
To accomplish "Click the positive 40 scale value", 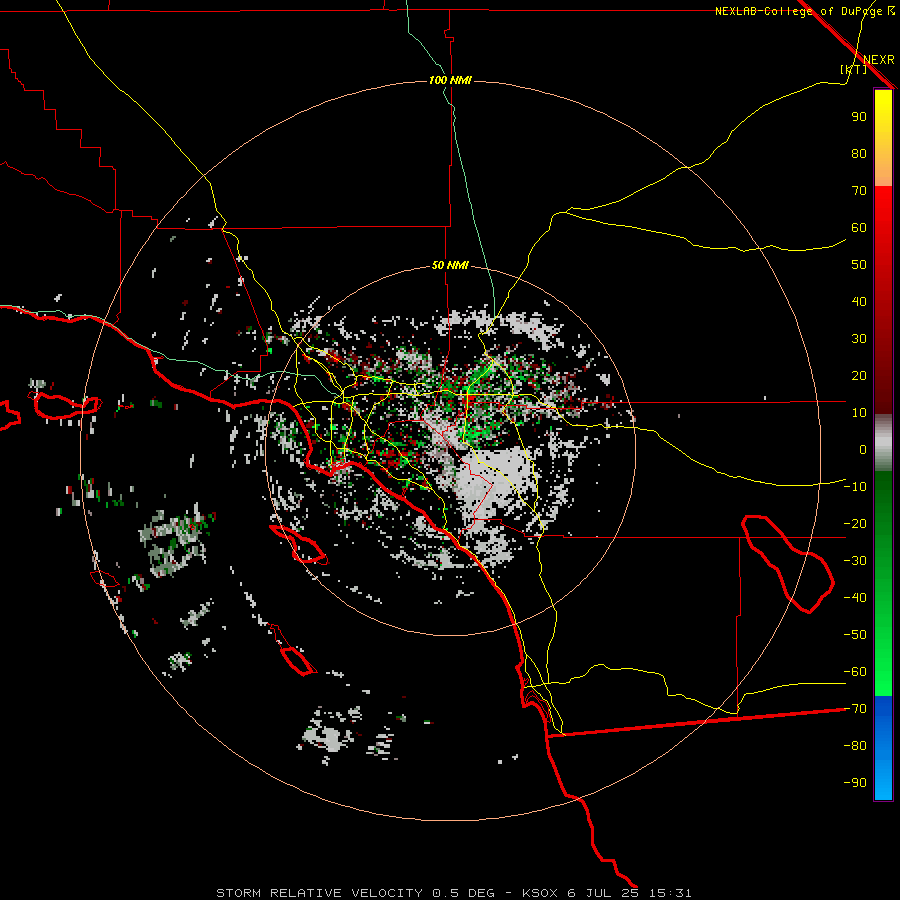I will [859, 302].
